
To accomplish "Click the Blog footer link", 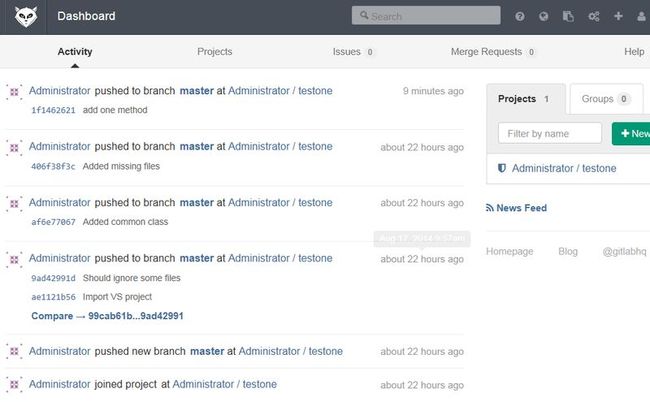I will 568,252.
